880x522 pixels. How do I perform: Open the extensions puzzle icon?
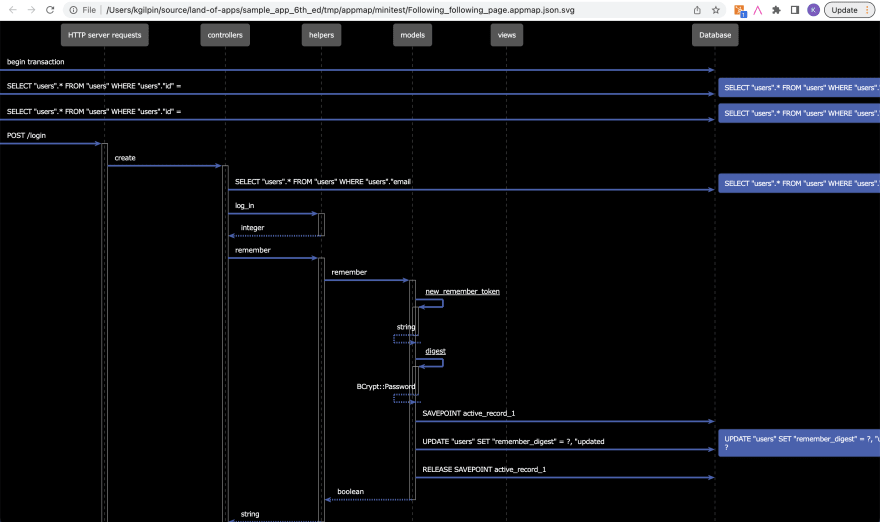point(776,10)
